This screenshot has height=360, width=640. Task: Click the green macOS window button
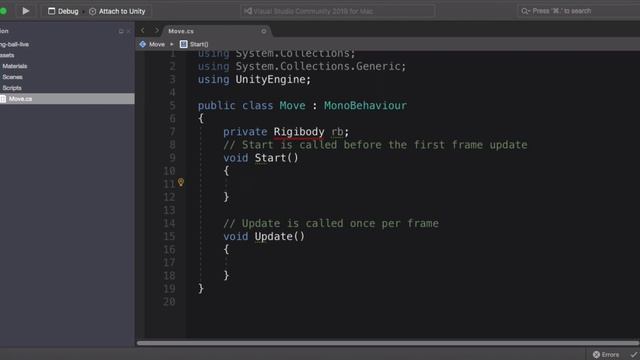click(3, 11)
